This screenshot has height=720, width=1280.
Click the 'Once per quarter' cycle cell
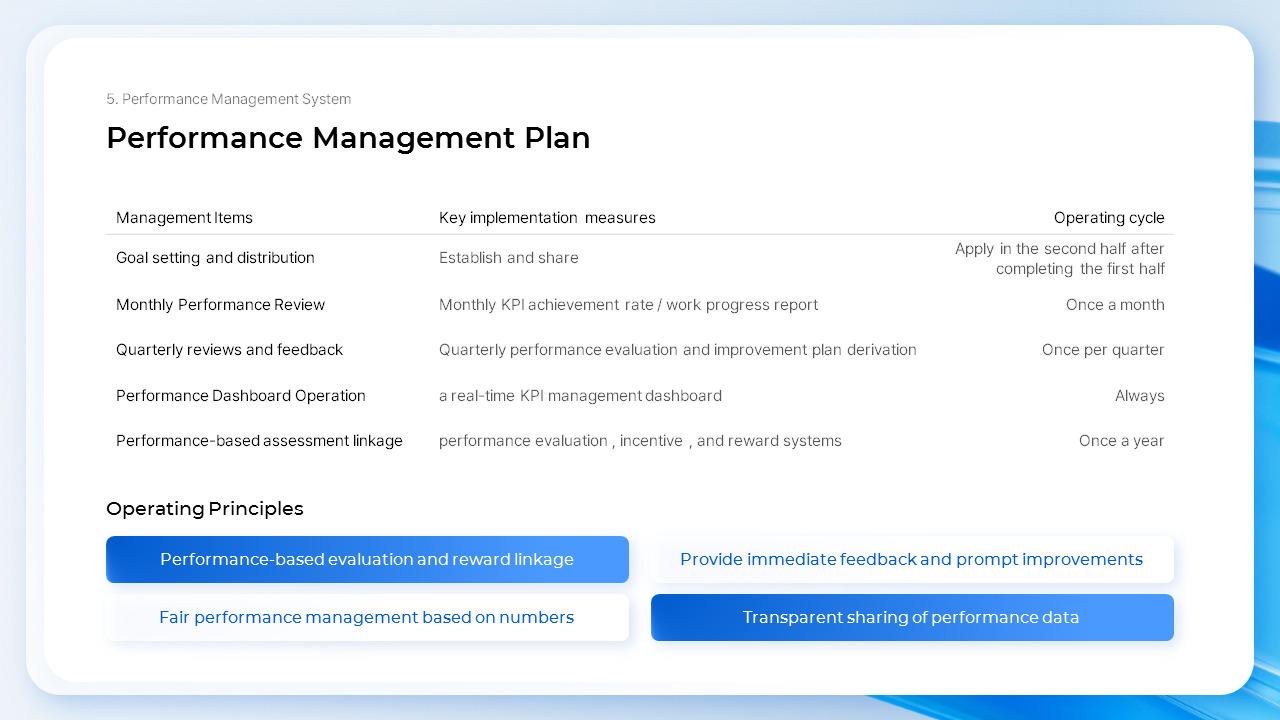point(1102,349)
